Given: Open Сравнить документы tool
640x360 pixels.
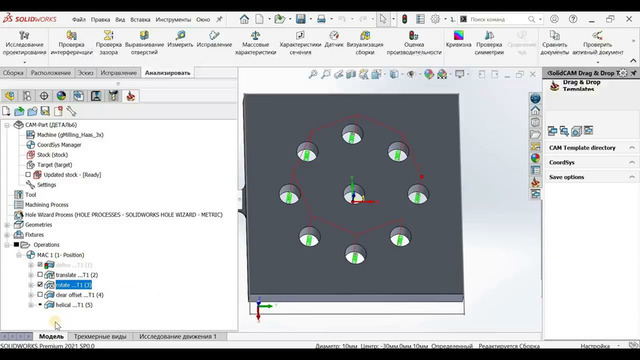Looking at the screenshot, I should tap(554, 42).
